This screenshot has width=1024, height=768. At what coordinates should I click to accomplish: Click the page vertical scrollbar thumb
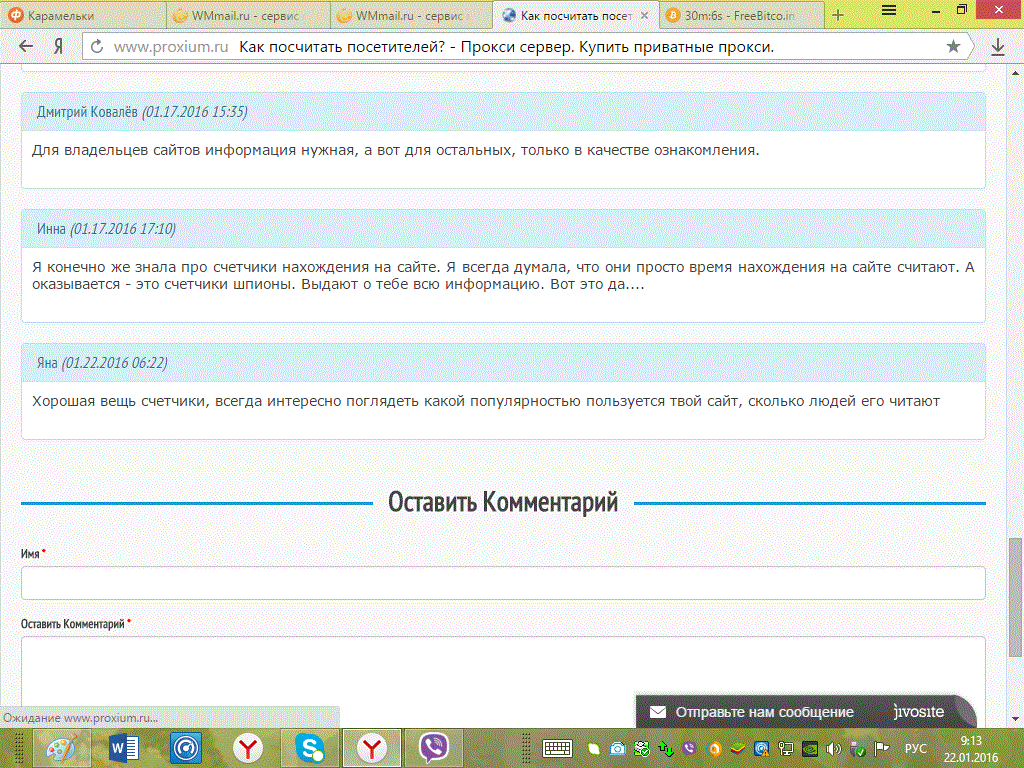(x=1015, y=597)
